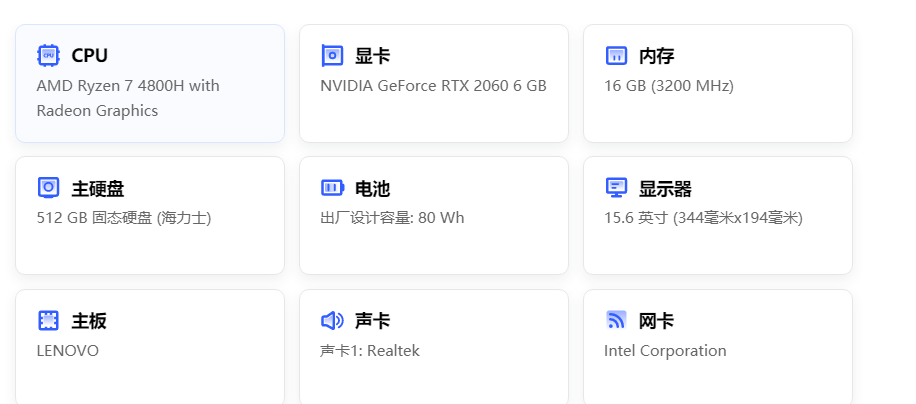Click the sound card speaker icon
This screenshot has width=916, height=404.
[x=332, y=320]
